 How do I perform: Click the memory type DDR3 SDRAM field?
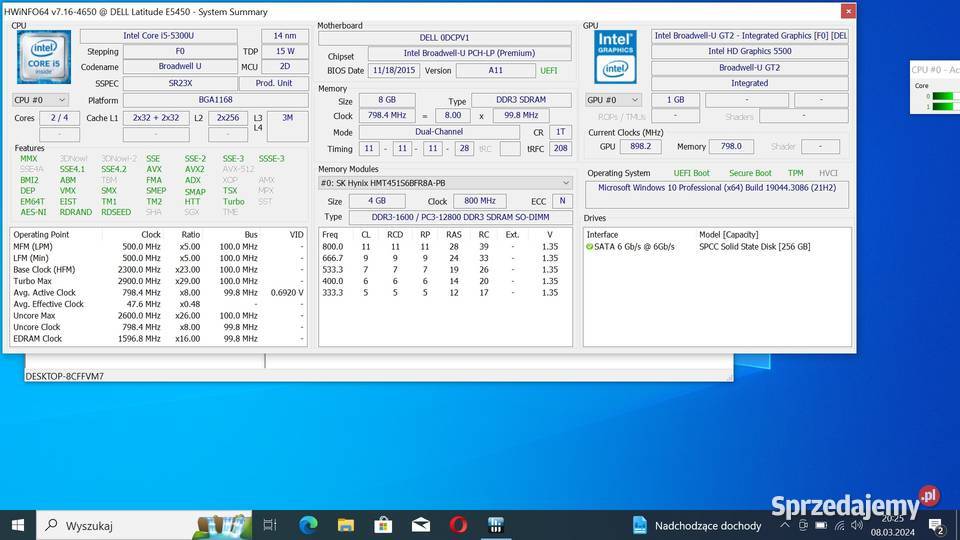click(521, 99)
